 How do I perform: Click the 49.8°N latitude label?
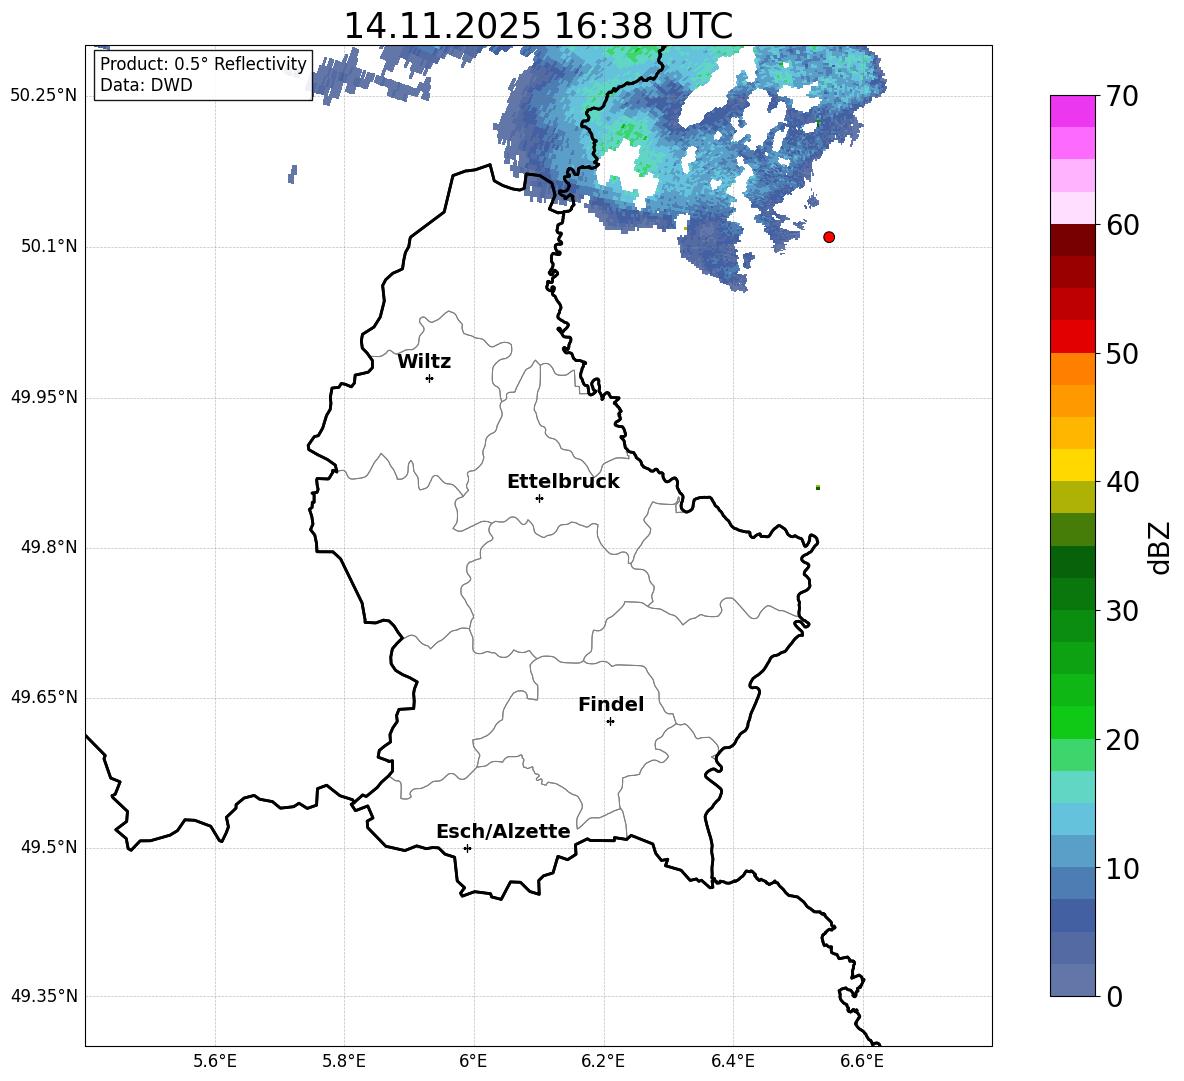click(x=49, y=547)
